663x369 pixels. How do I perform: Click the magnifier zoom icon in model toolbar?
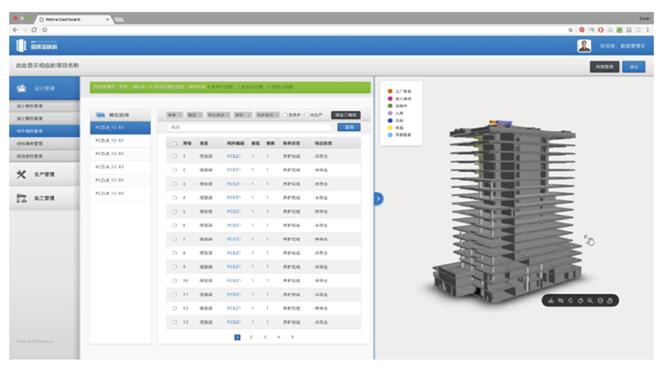point(590,301)
